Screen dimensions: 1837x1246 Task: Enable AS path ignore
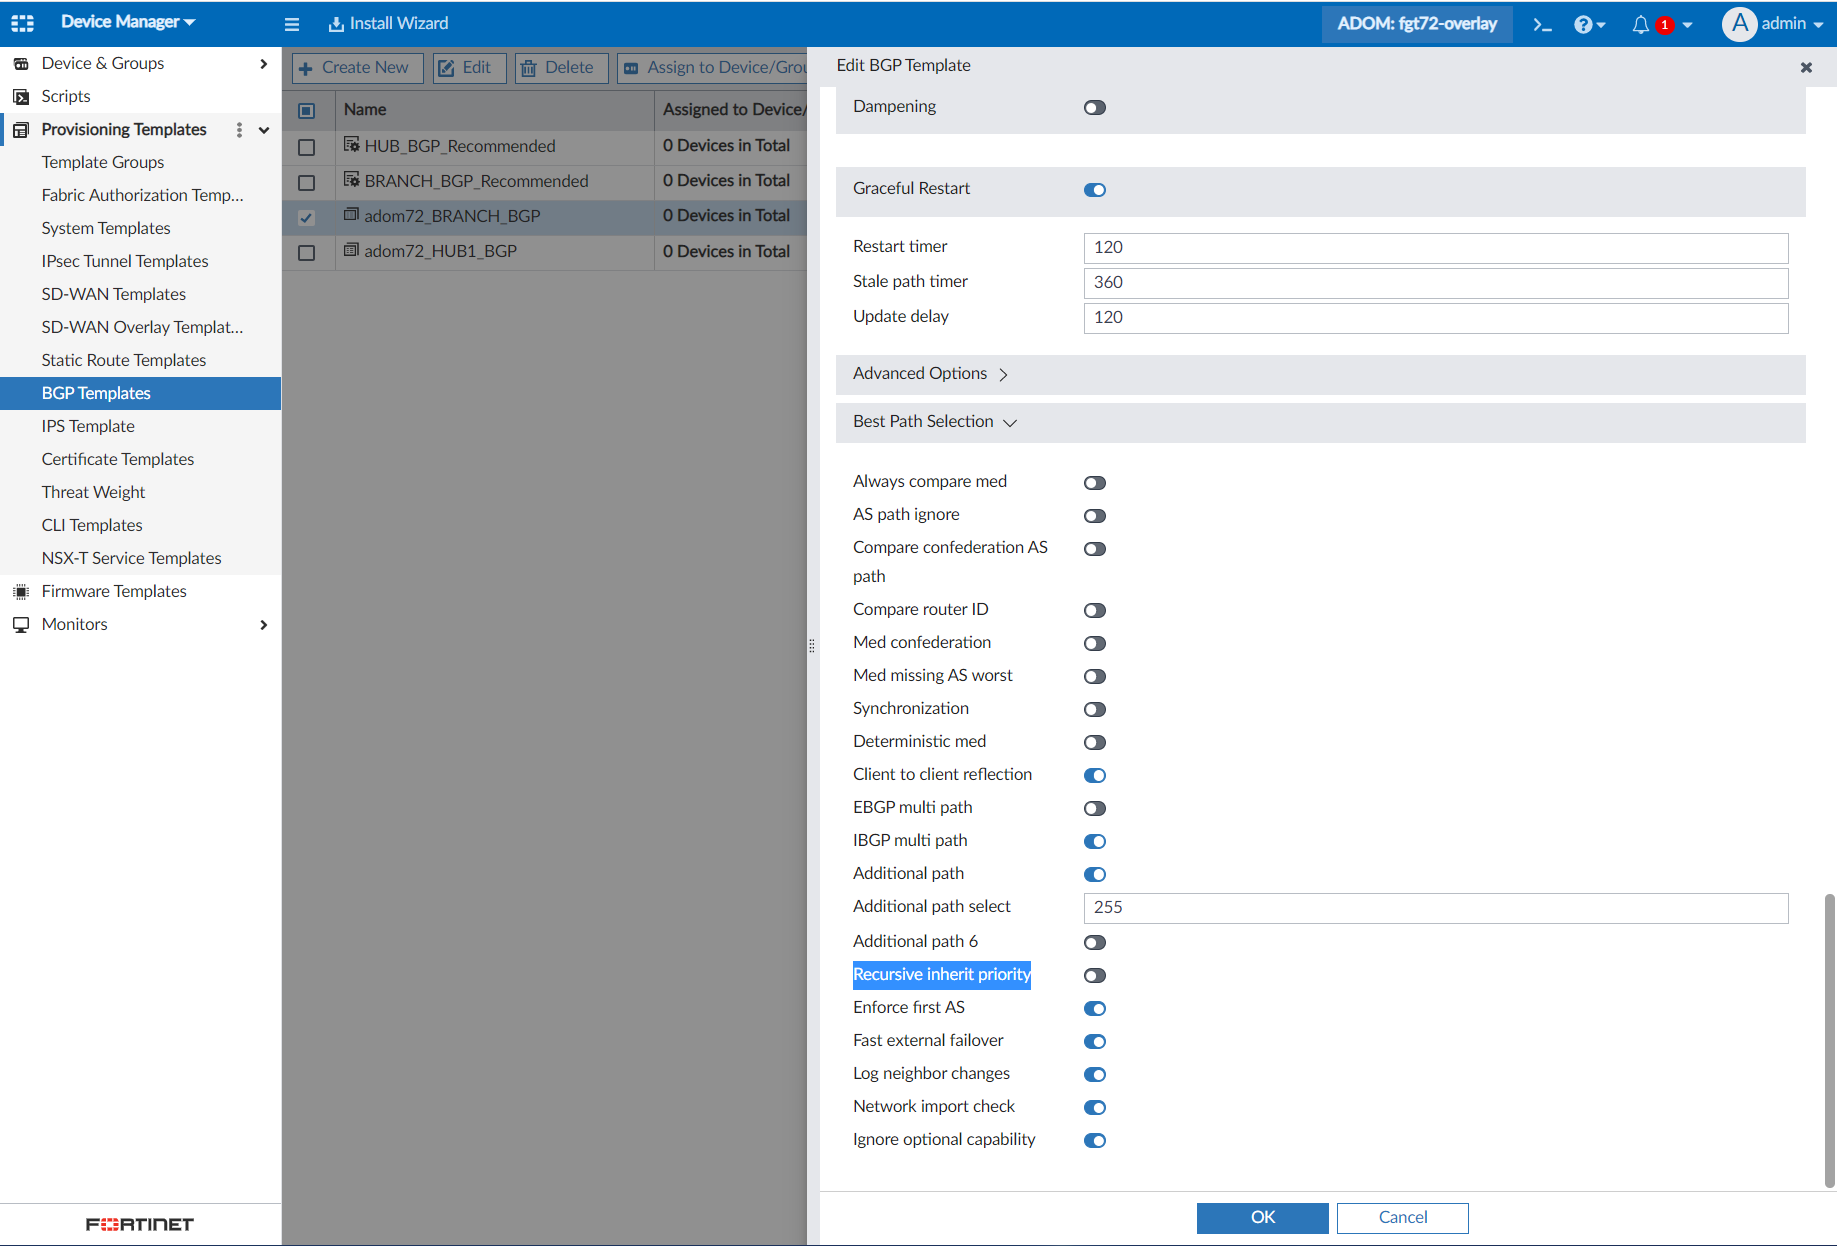[1095, 516]
